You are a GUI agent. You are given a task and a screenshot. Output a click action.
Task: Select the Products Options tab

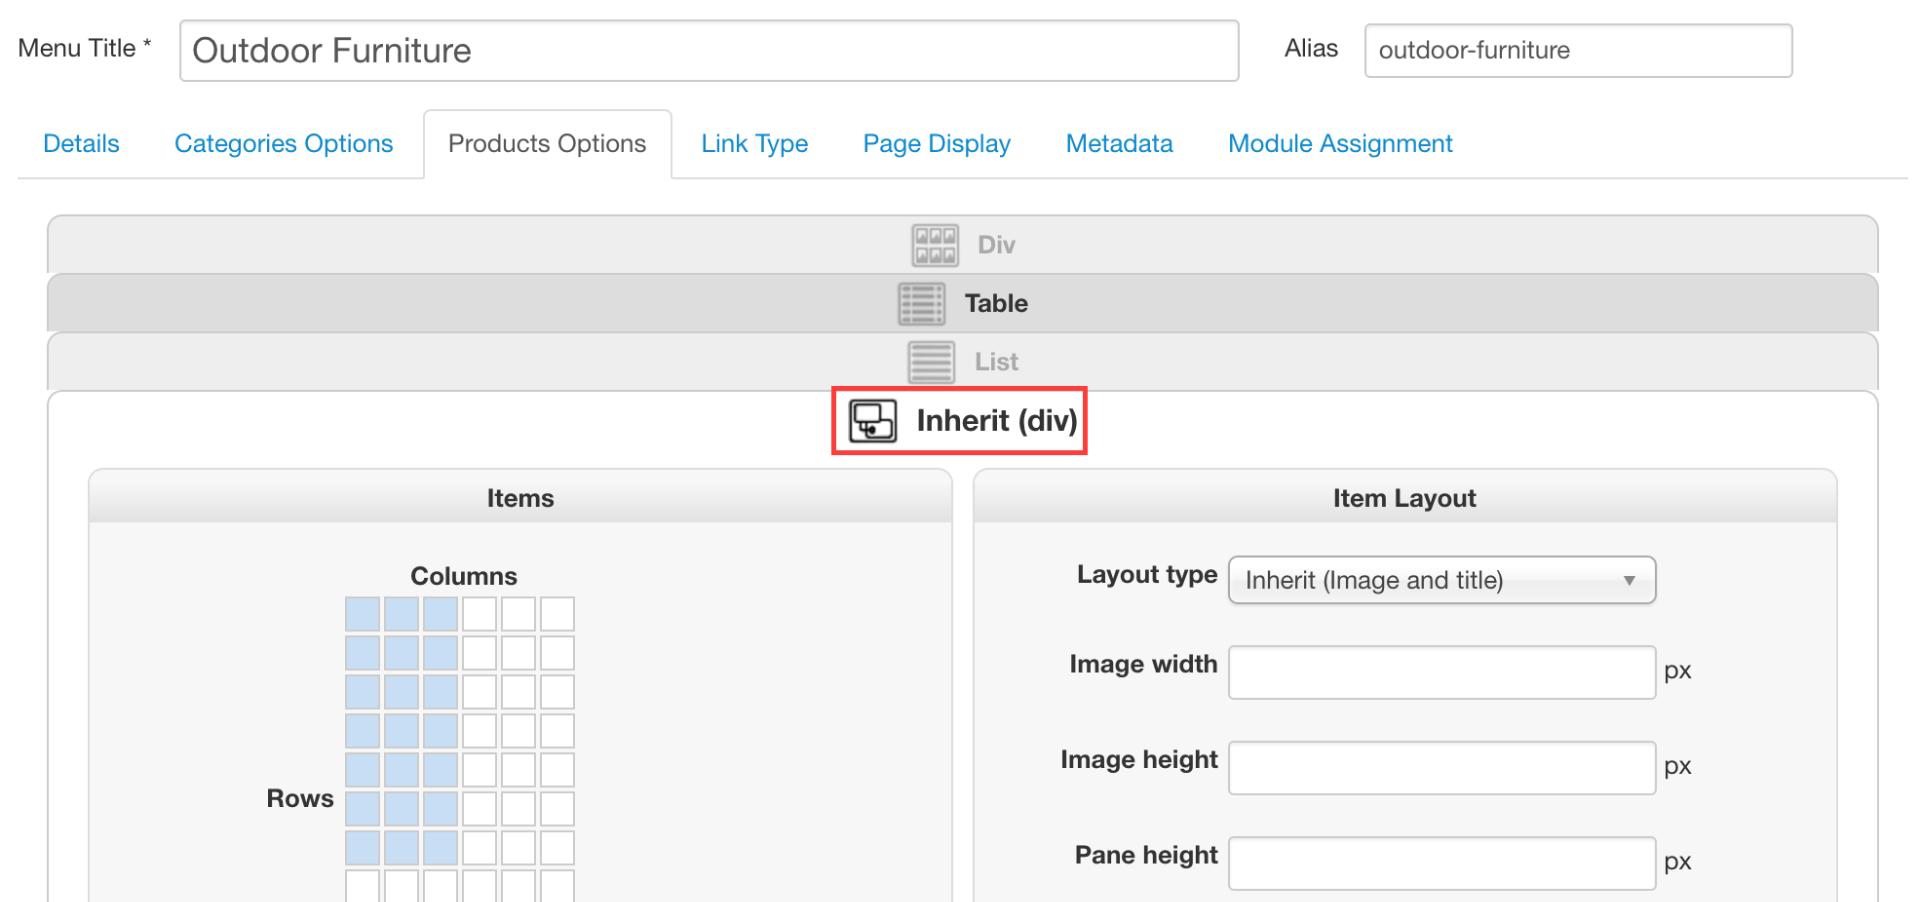point(547,144)
